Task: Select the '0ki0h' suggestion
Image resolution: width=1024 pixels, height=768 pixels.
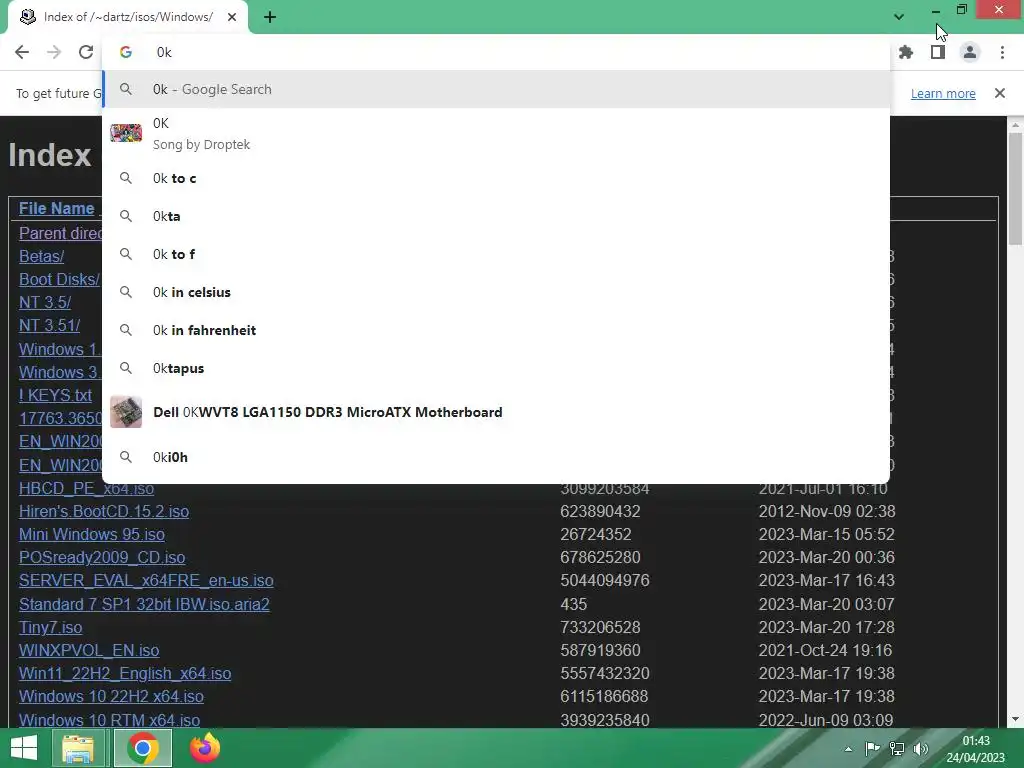Action: (x=496, y=457)
